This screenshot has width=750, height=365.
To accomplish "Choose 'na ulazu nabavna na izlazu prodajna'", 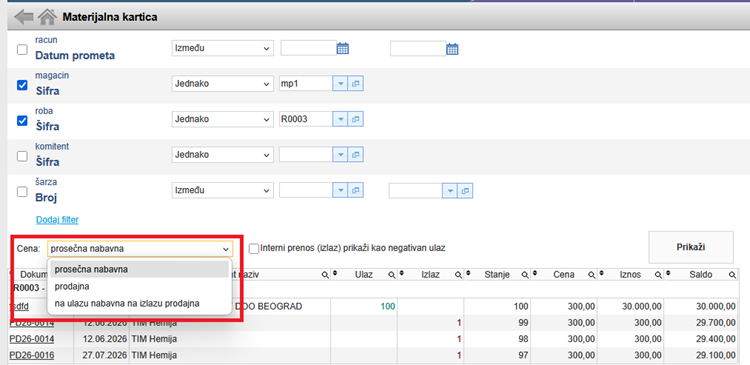I will click(140, 303).
